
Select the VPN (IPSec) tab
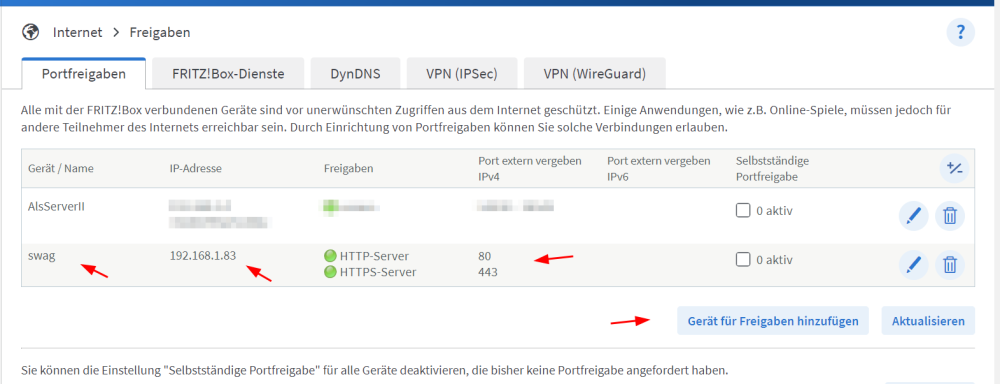point(462,73)
